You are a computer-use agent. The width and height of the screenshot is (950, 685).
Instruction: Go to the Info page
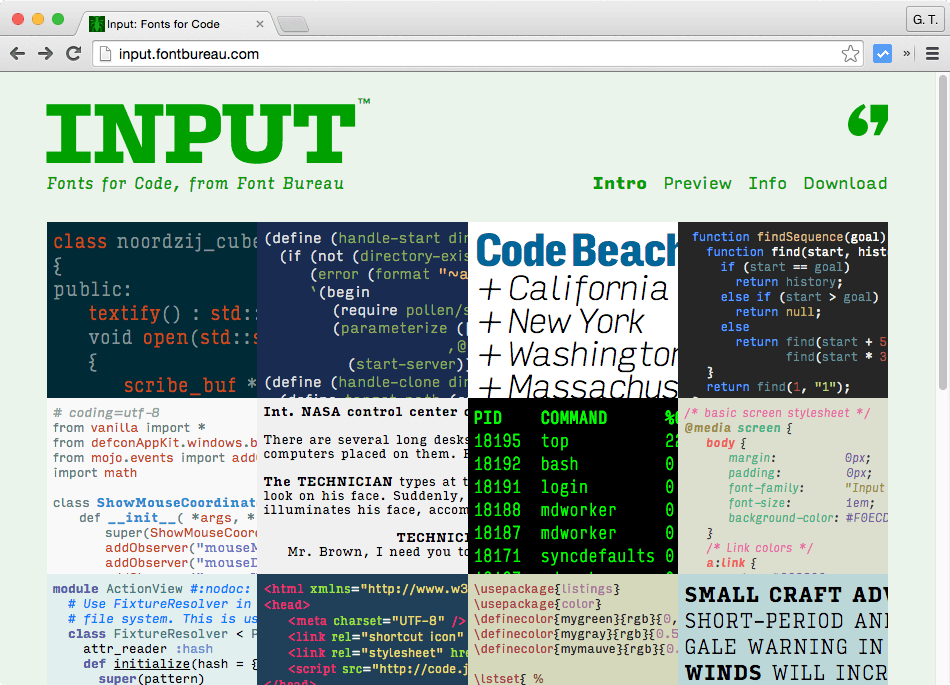[767, 183]
